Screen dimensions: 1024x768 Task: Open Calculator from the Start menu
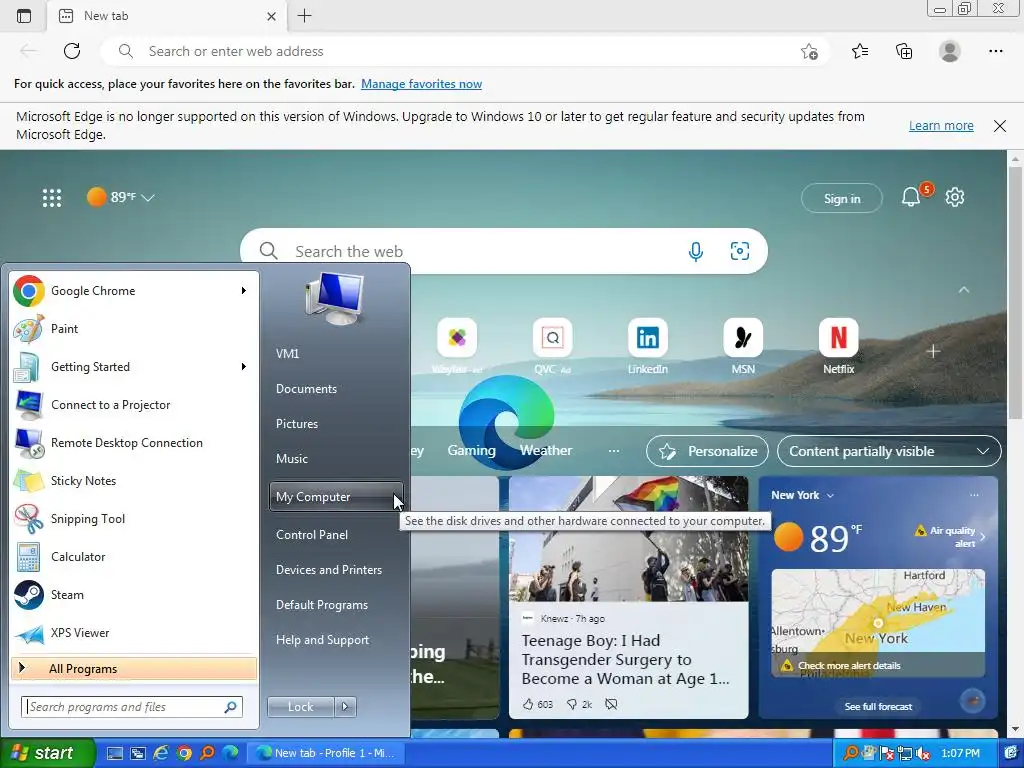[x=134, y=556]
